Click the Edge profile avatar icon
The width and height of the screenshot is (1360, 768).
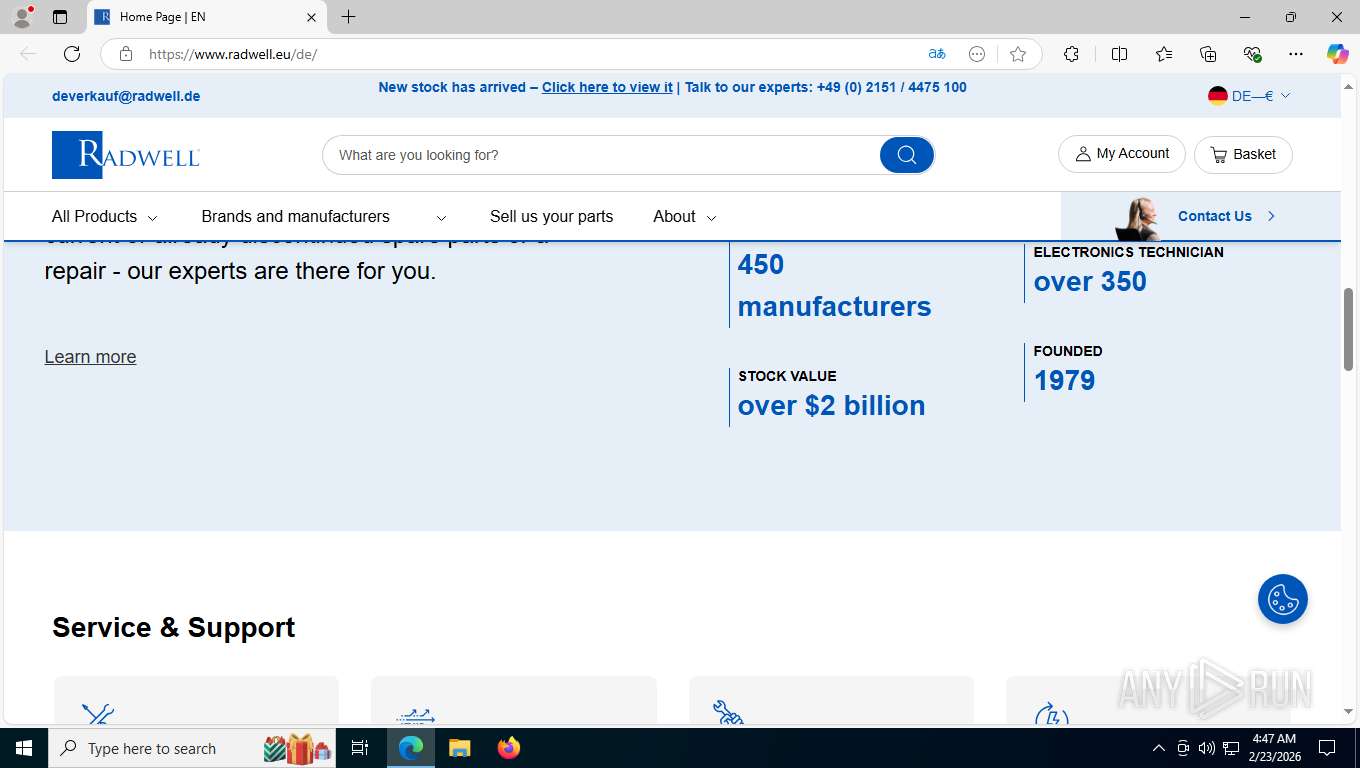[21, 17]
